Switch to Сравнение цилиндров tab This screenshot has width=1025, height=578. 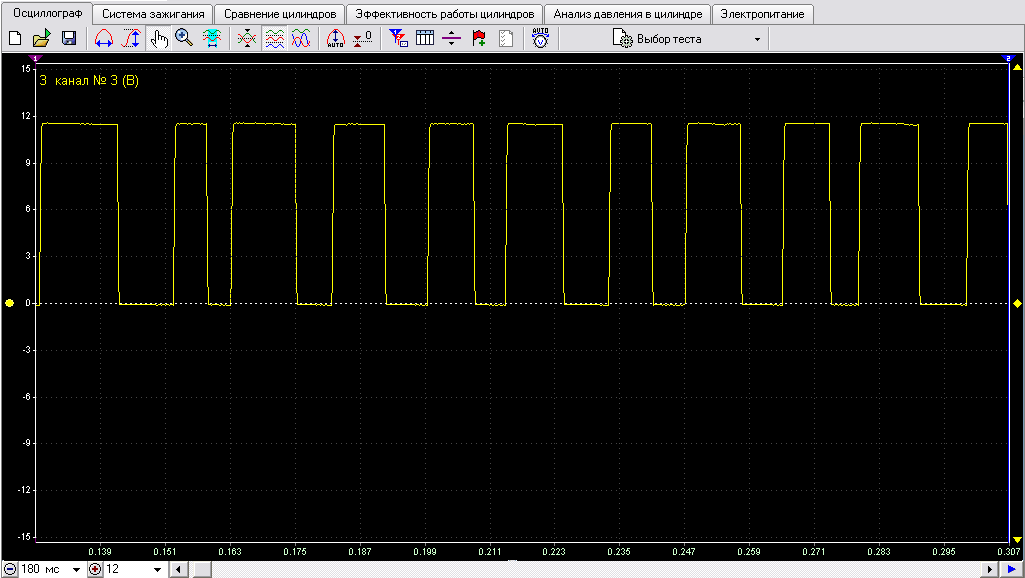pyautogui.click(x=280, y=14)
